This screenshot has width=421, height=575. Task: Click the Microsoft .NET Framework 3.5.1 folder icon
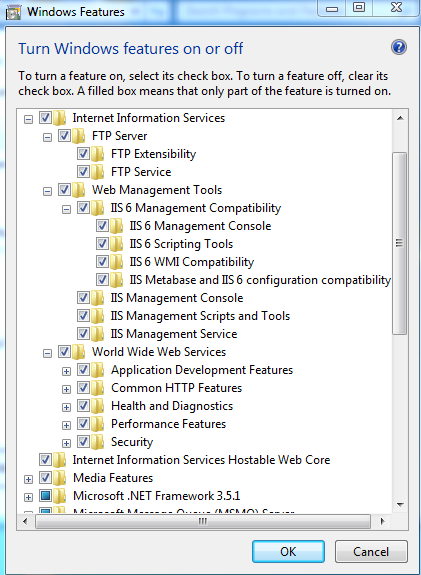pyautogui.click(x=60, y=495)
